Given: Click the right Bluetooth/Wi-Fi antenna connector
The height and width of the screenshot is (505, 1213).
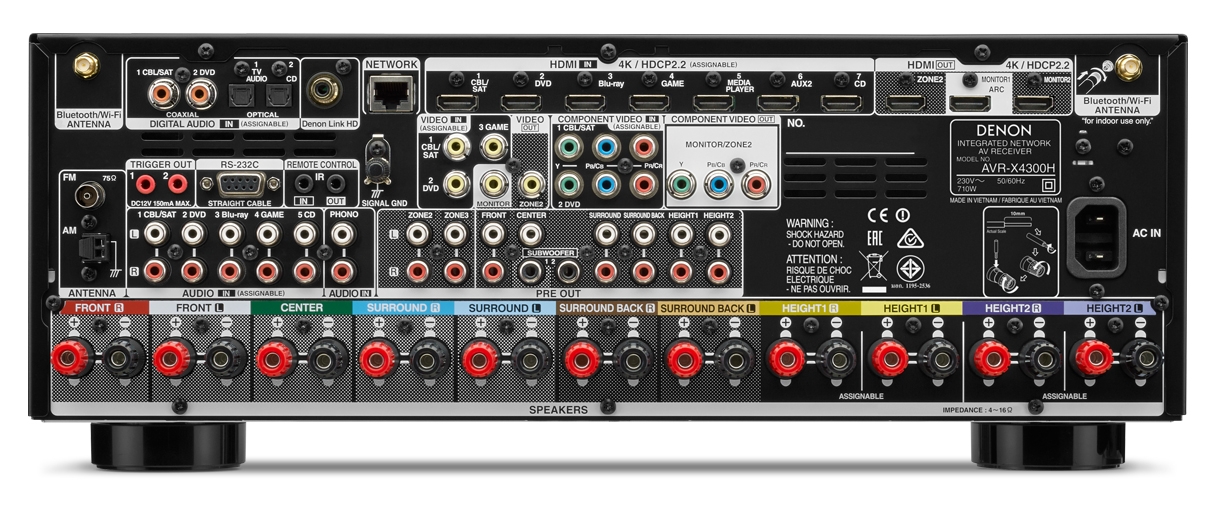Looking at the screenshot, I should click(1131, 69).
